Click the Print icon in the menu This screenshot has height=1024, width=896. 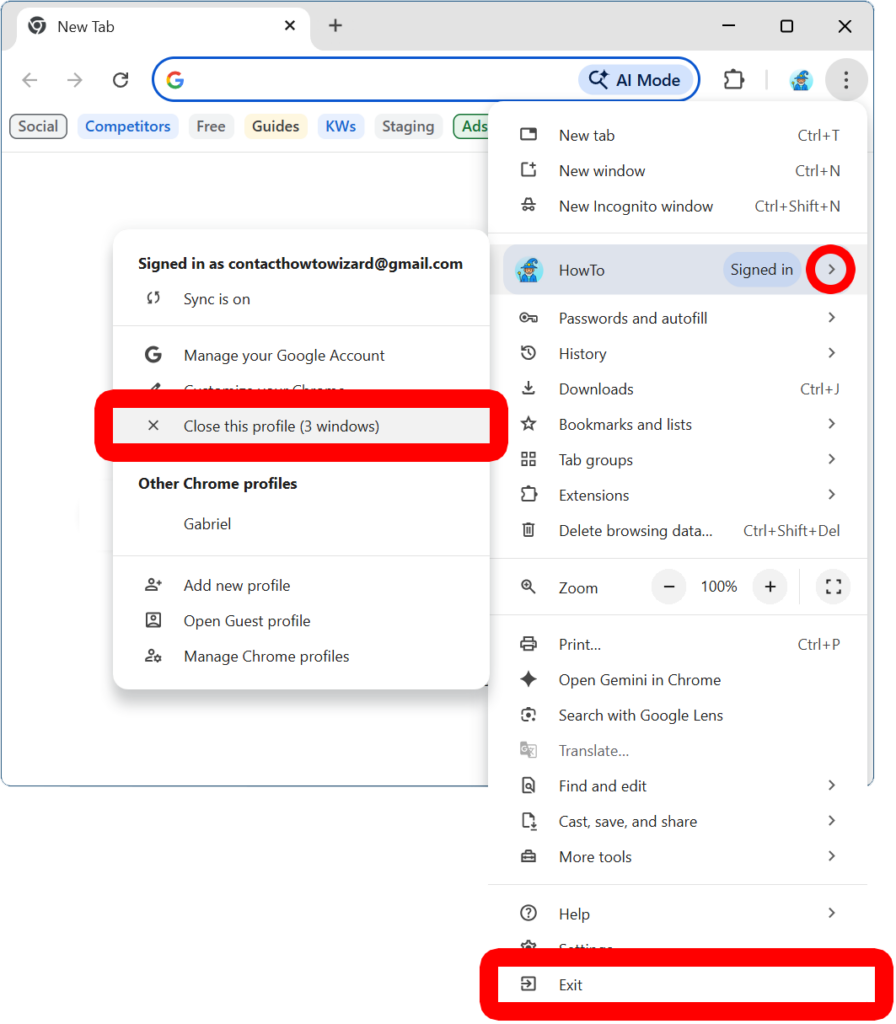529,644
